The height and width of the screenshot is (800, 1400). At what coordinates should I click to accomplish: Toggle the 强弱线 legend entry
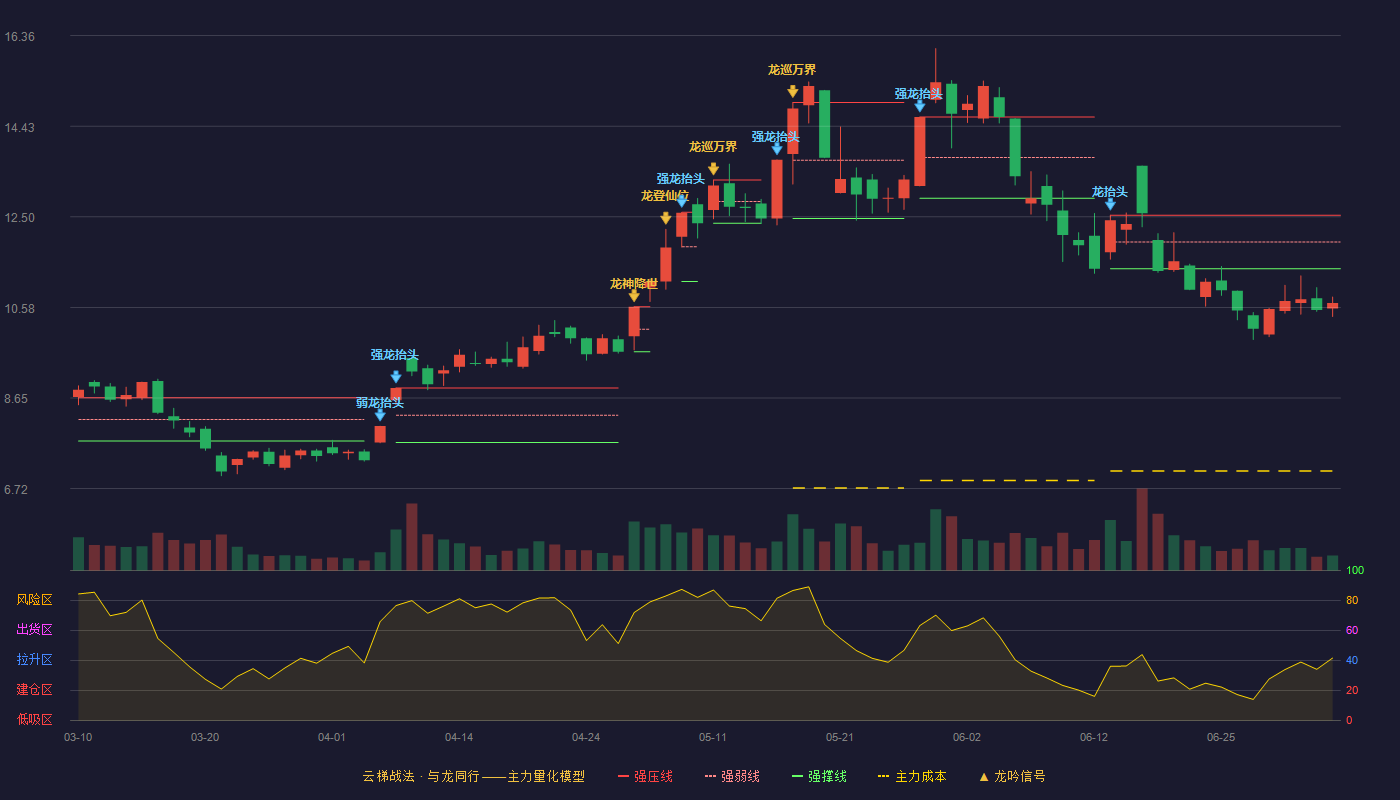point(732,776)
